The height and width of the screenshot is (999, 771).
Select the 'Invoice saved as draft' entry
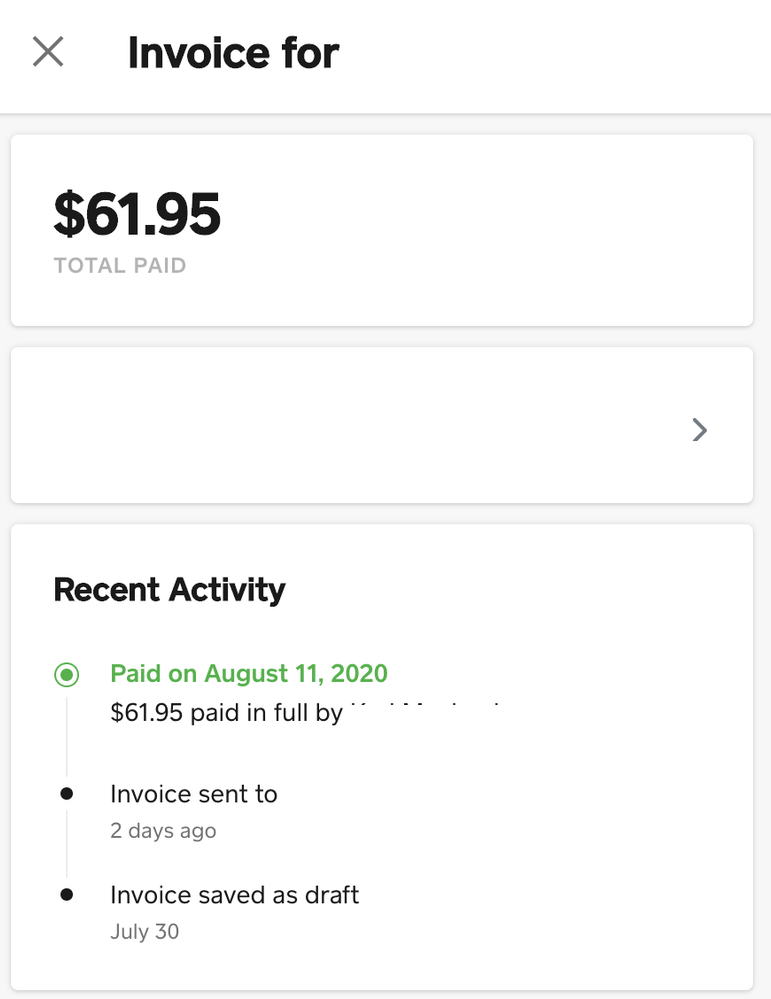click(x=234, y=894)
